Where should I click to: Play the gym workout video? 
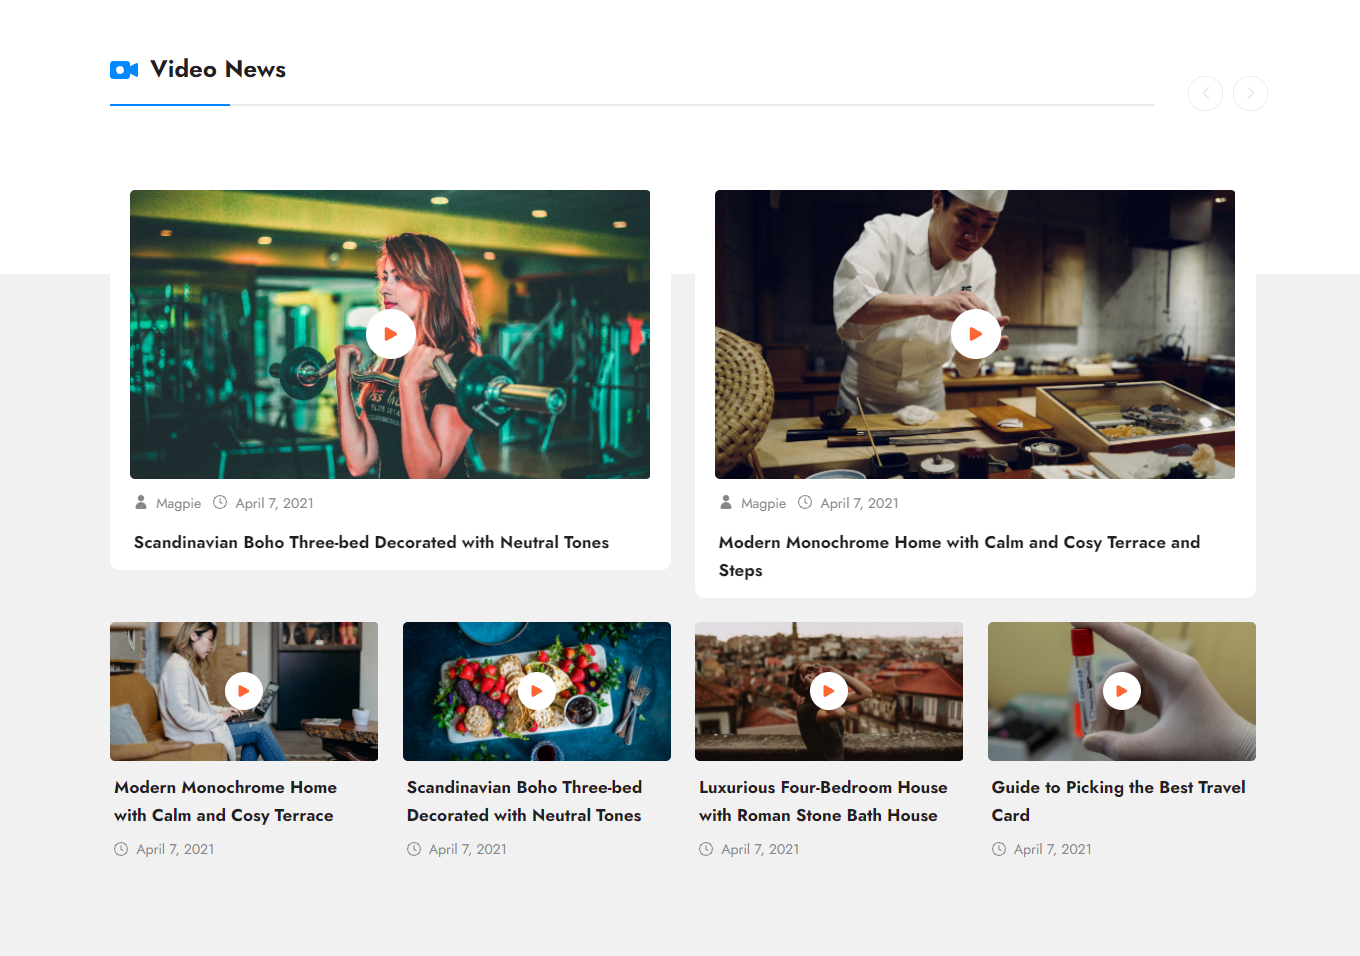pyautogui.click(x=390, y=334)
